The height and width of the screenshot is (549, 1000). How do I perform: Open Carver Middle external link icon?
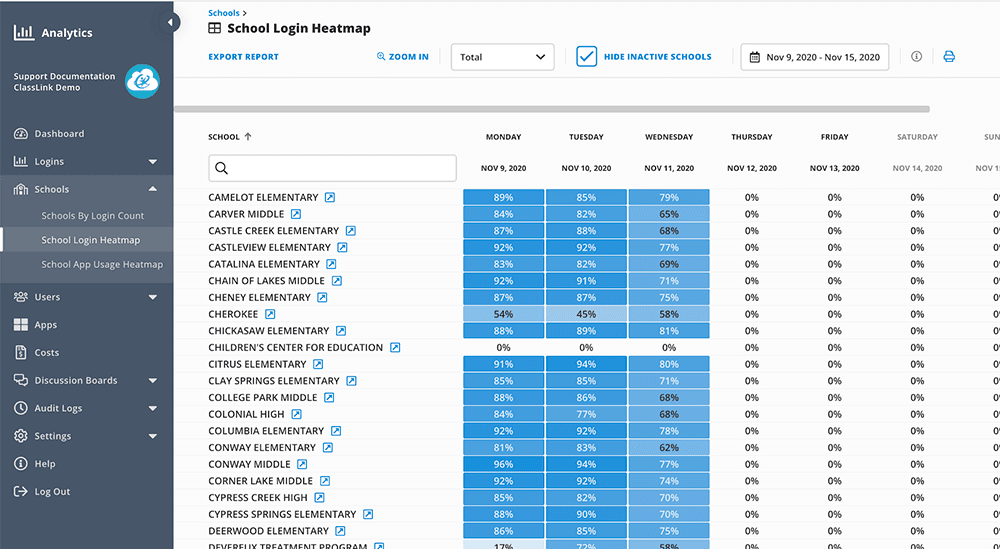296,214
